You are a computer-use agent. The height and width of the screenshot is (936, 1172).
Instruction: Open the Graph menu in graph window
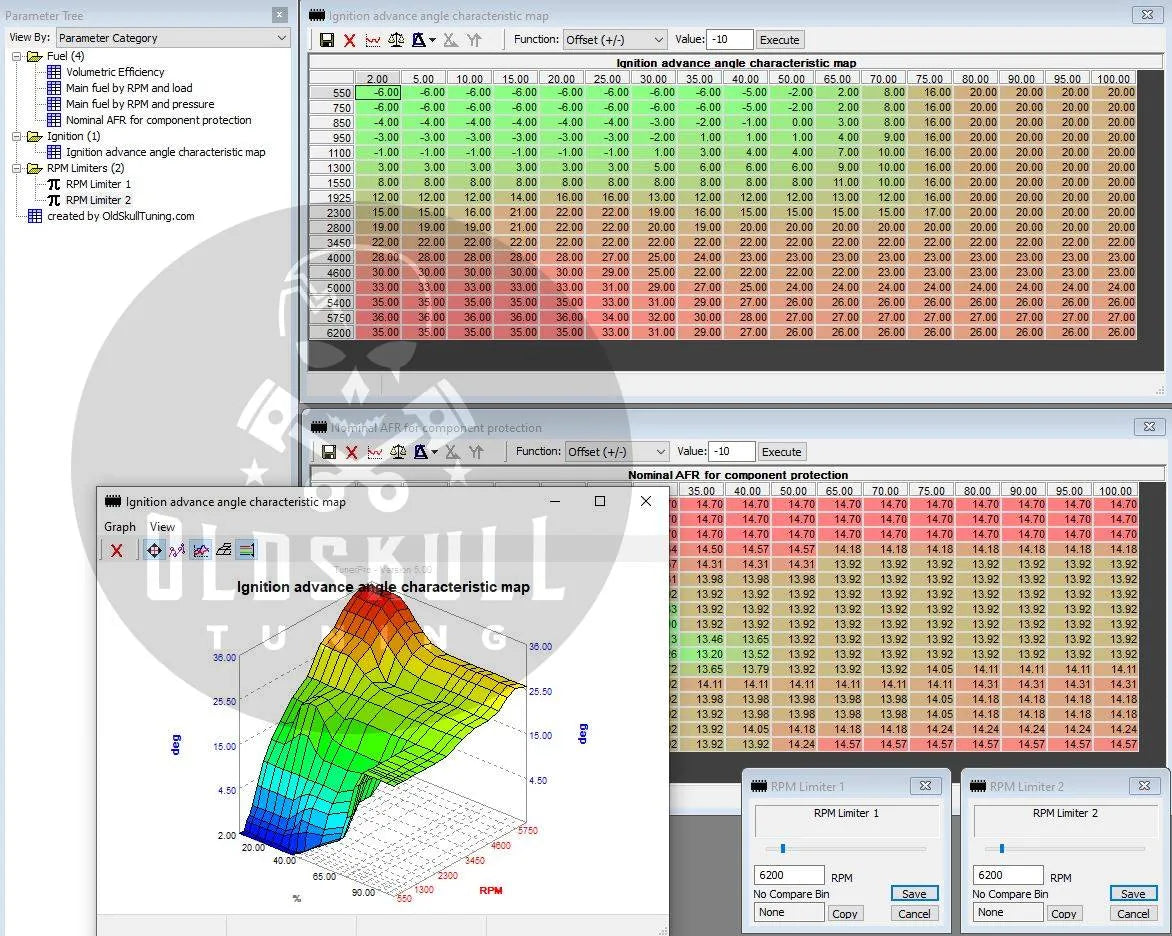click(x=120, y=526)
